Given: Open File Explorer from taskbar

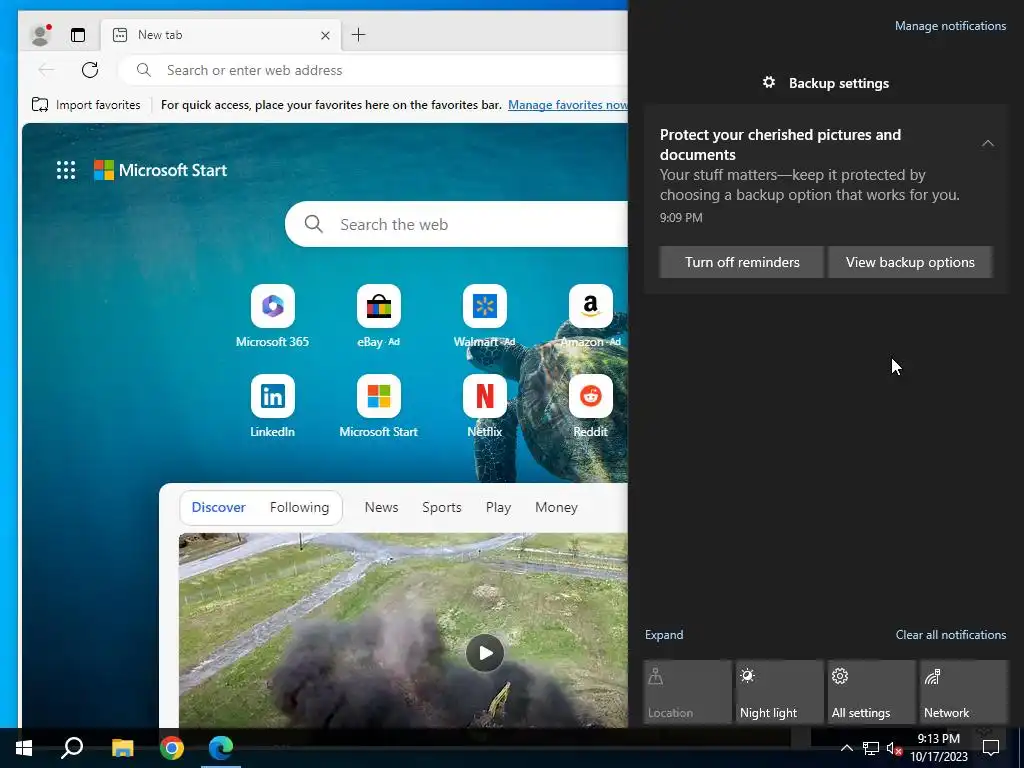Looking at the screenshot, I should [x=122, y=748].
